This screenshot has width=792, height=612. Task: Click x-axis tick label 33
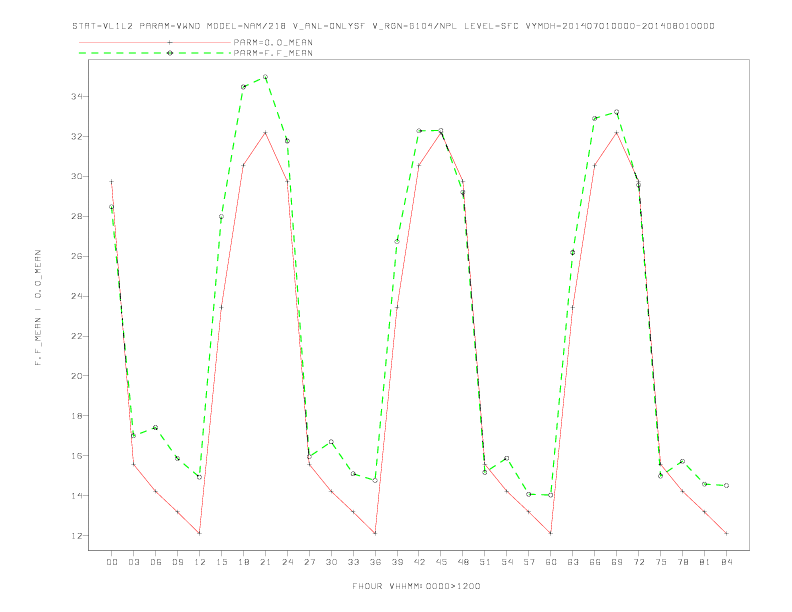pyautogui.click(x=353, y=562)
